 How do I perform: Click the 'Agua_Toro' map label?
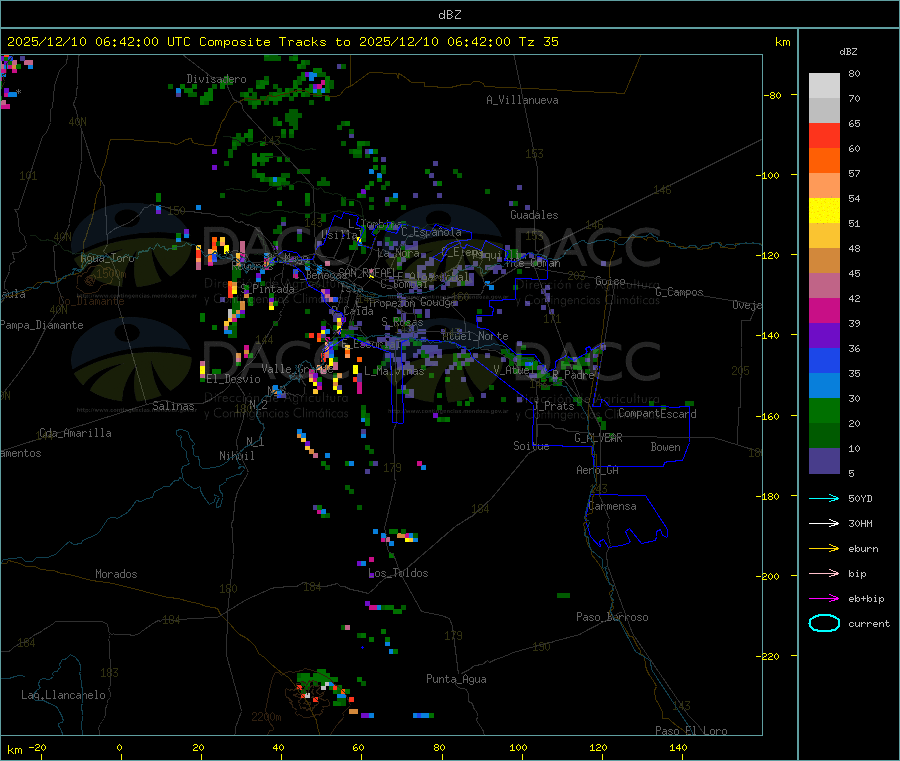107,258
